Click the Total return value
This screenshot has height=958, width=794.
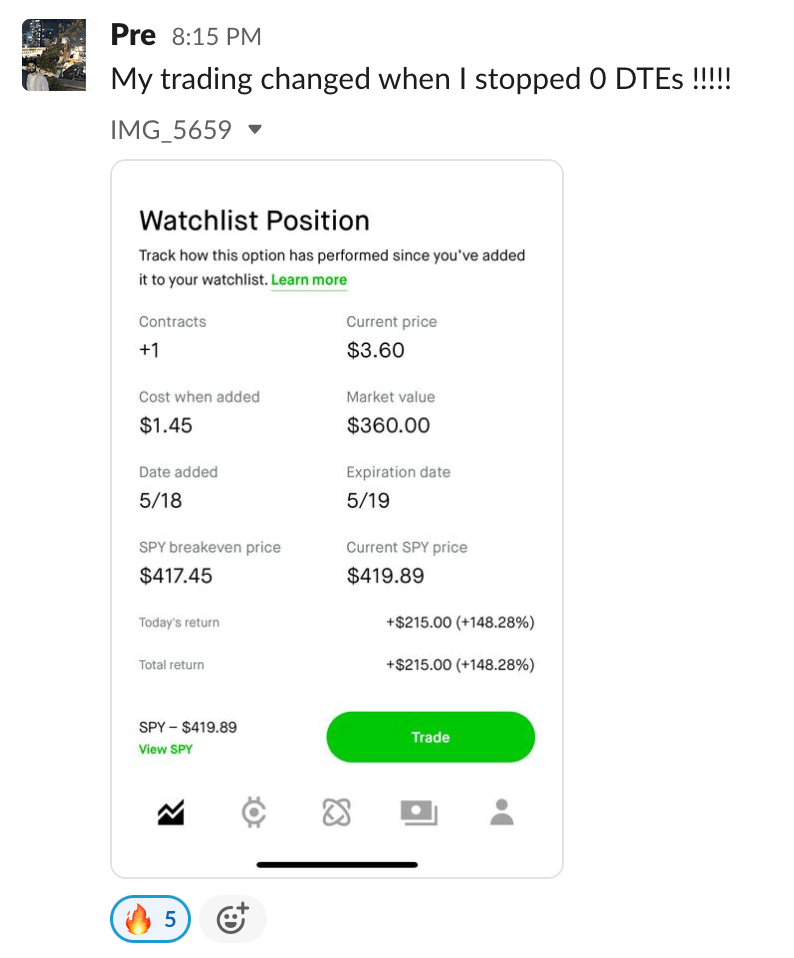(460, 665)
